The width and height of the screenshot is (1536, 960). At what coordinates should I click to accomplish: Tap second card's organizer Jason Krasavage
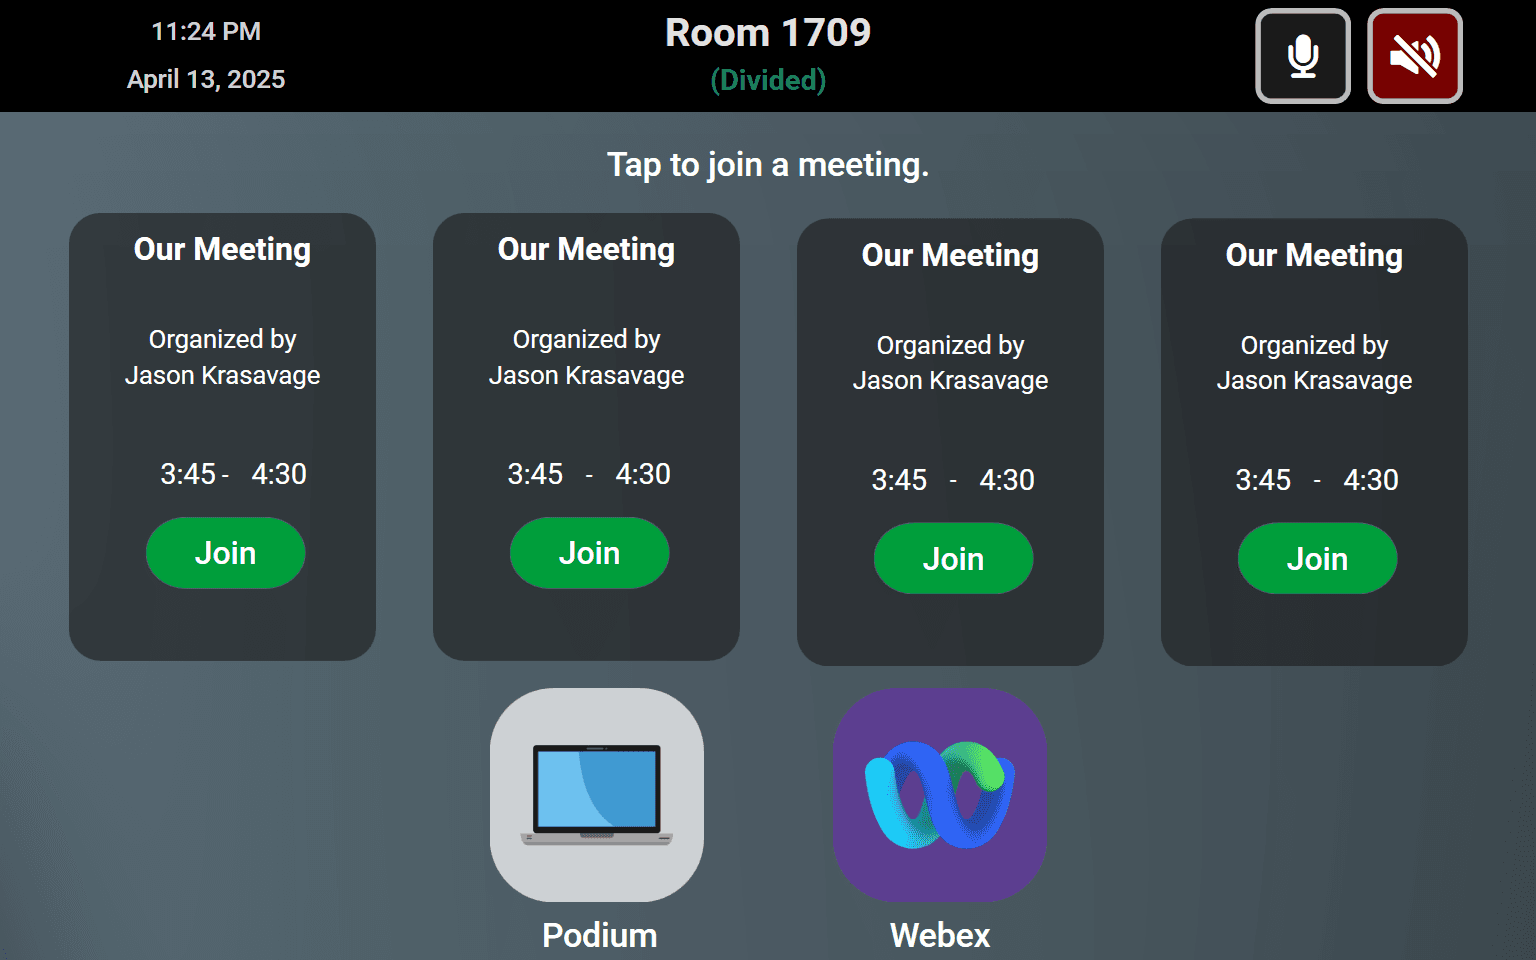tap(587, 376)
